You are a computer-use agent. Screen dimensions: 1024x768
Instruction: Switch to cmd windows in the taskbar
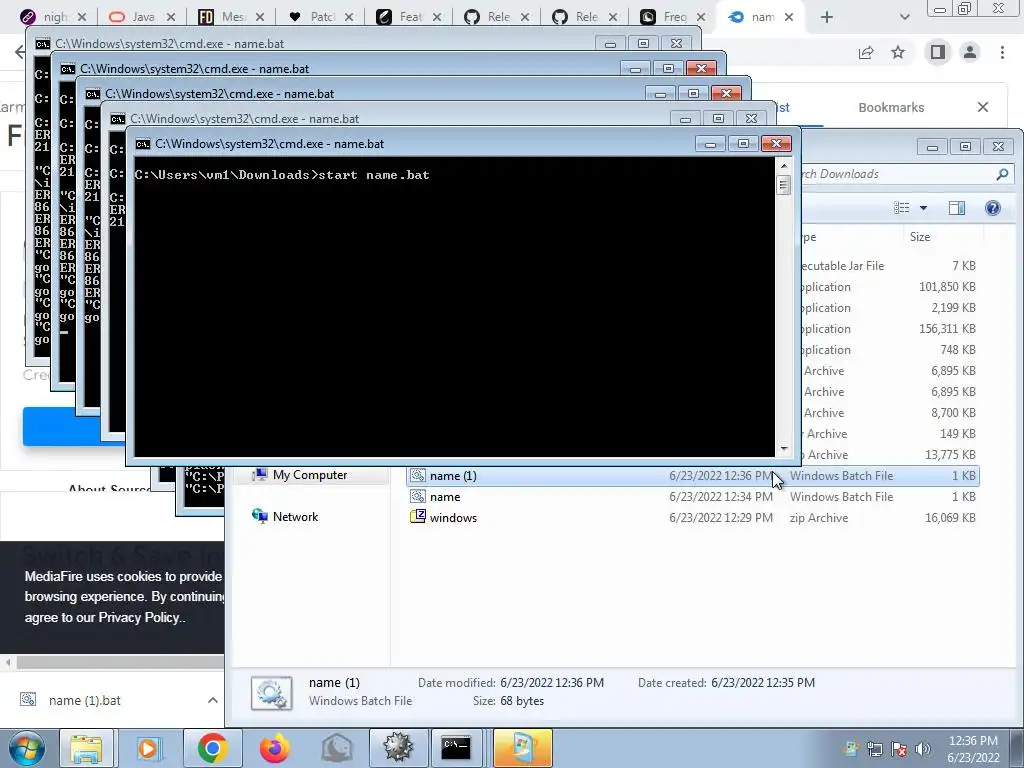[456, 748]
